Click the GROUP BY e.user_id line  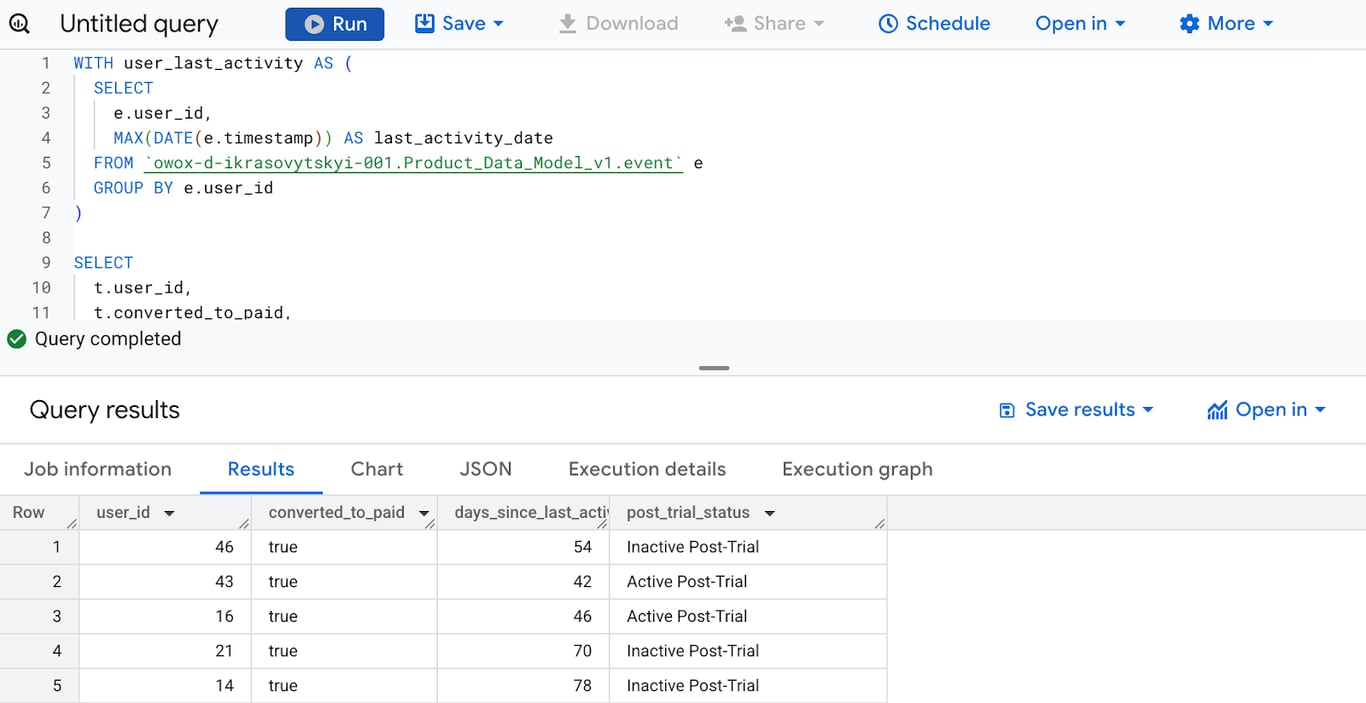coord(183,188)
